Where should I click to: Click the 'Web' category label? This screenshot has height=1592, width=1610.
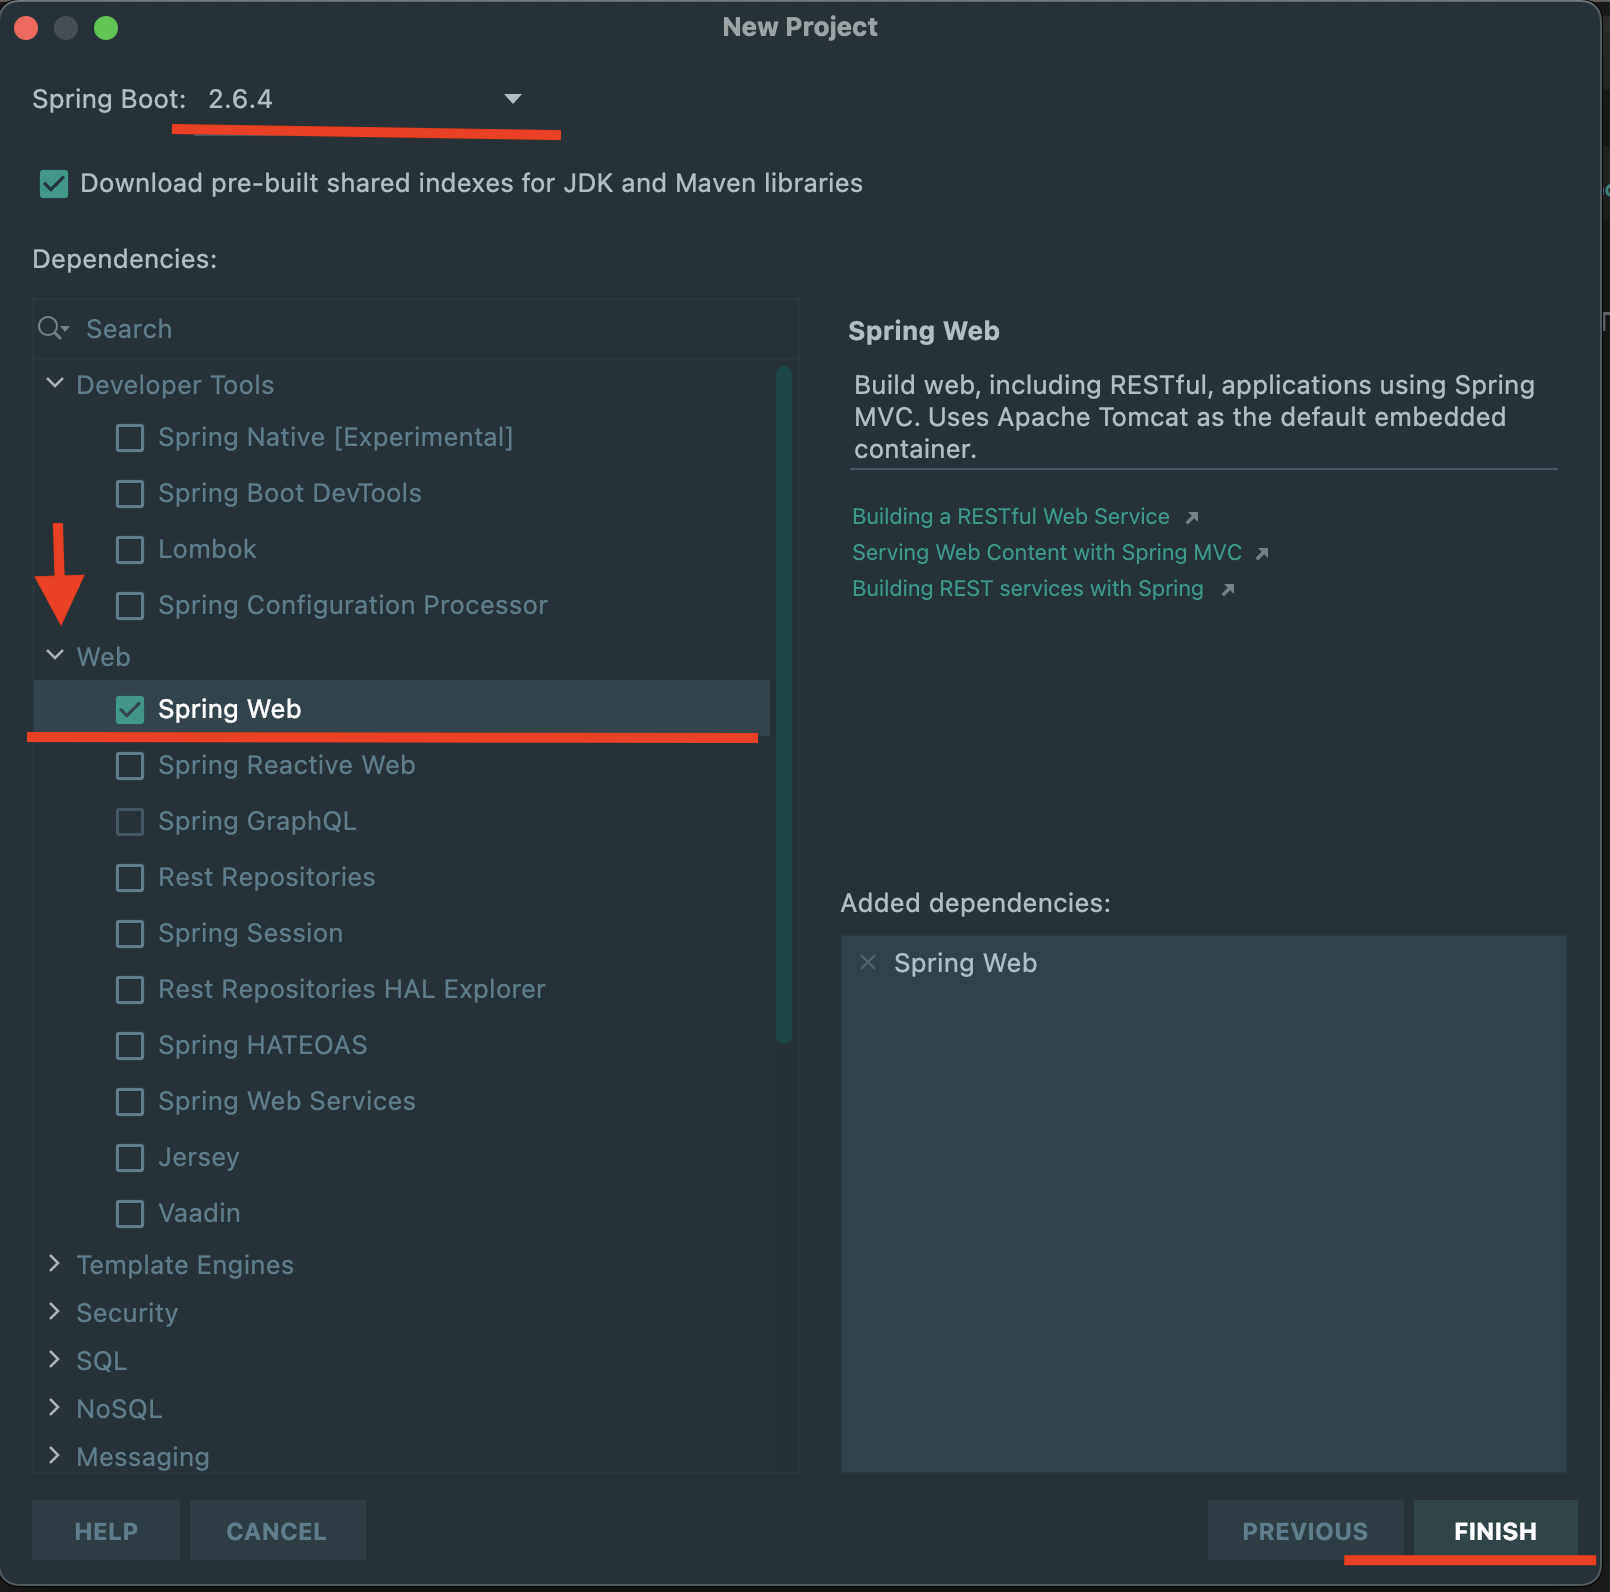pyautogui.click(x=104, y=657)
